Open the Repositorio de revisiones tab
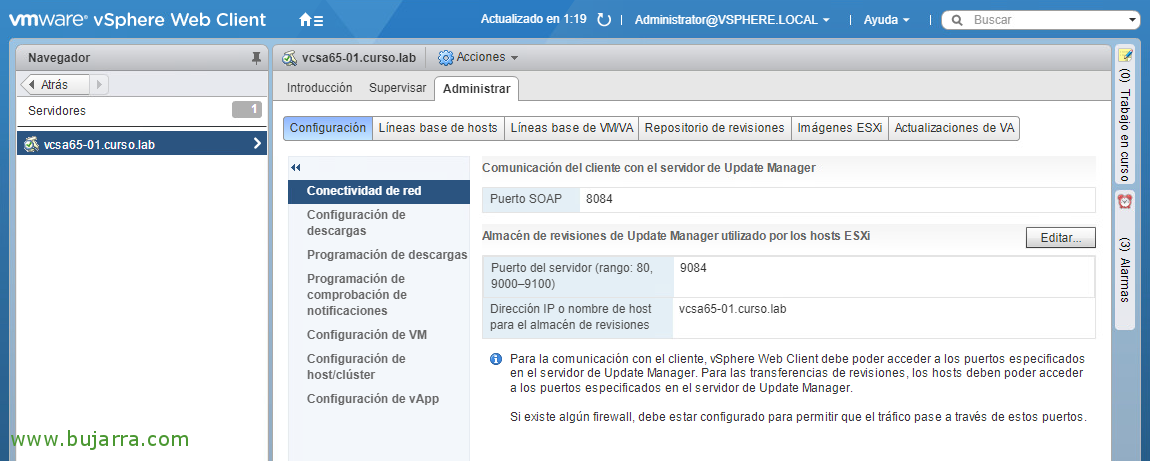Viewport: 1150px width, 461px height. coord(715,128)
